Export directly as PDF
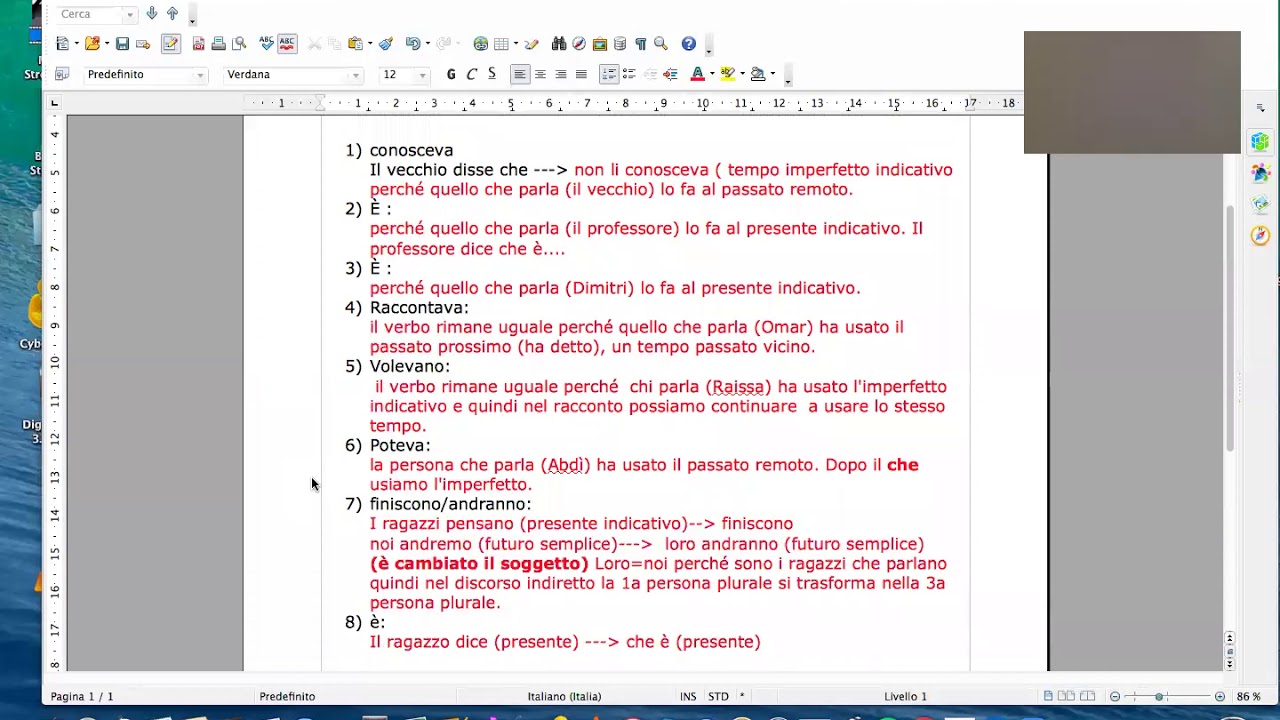Viewport: 1280px width, 720px height. point(198,44)
